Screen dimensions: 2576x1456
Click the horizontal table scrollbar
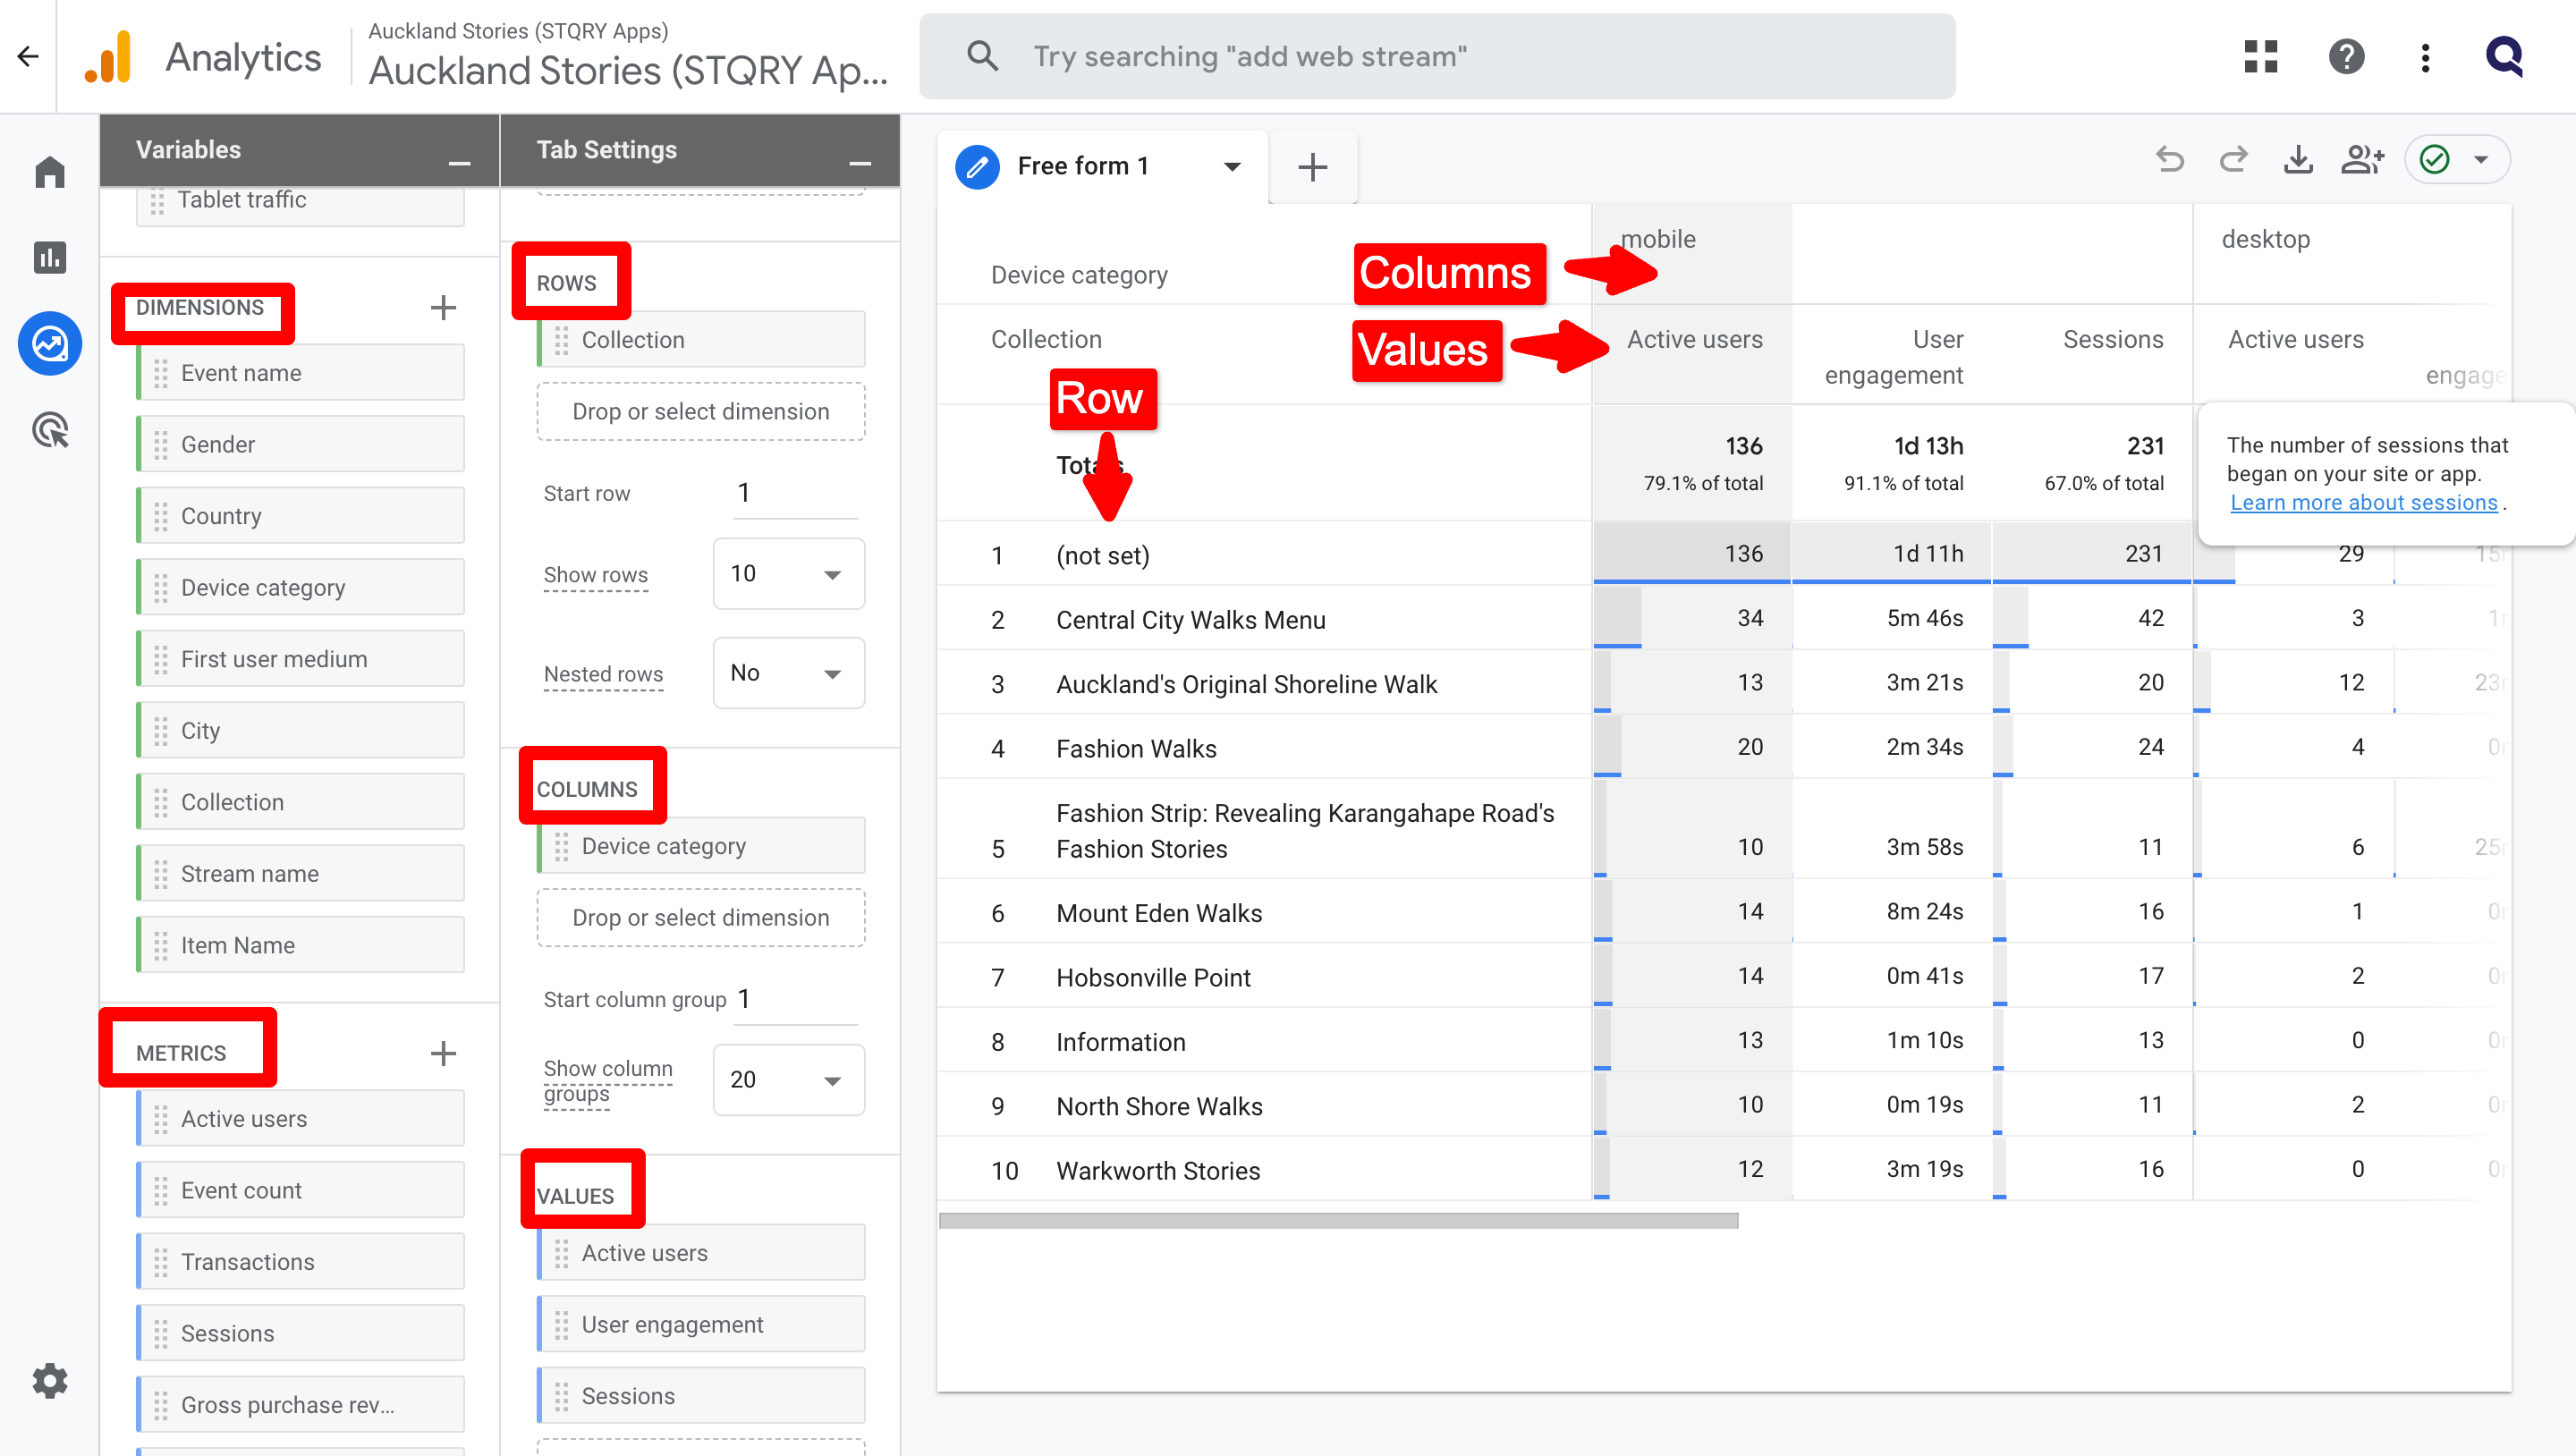pyautogui.click(x=1338, y=1221)
